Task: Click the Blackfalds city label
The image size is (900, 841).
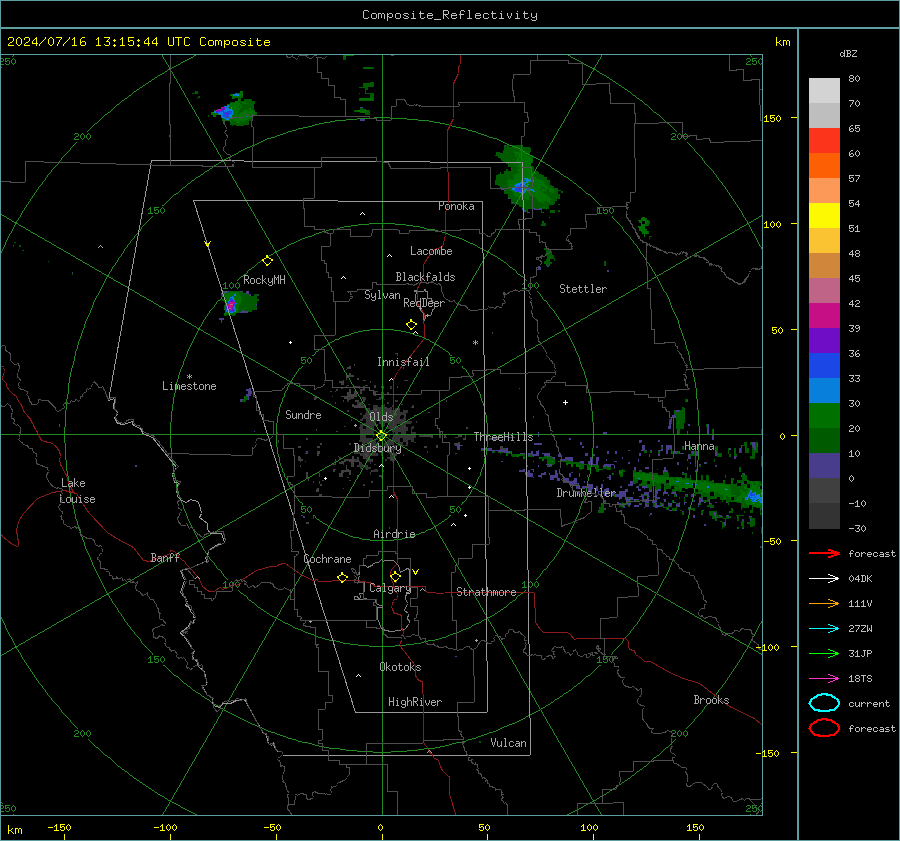Action: pyautogui.click(x=425, y=277)
